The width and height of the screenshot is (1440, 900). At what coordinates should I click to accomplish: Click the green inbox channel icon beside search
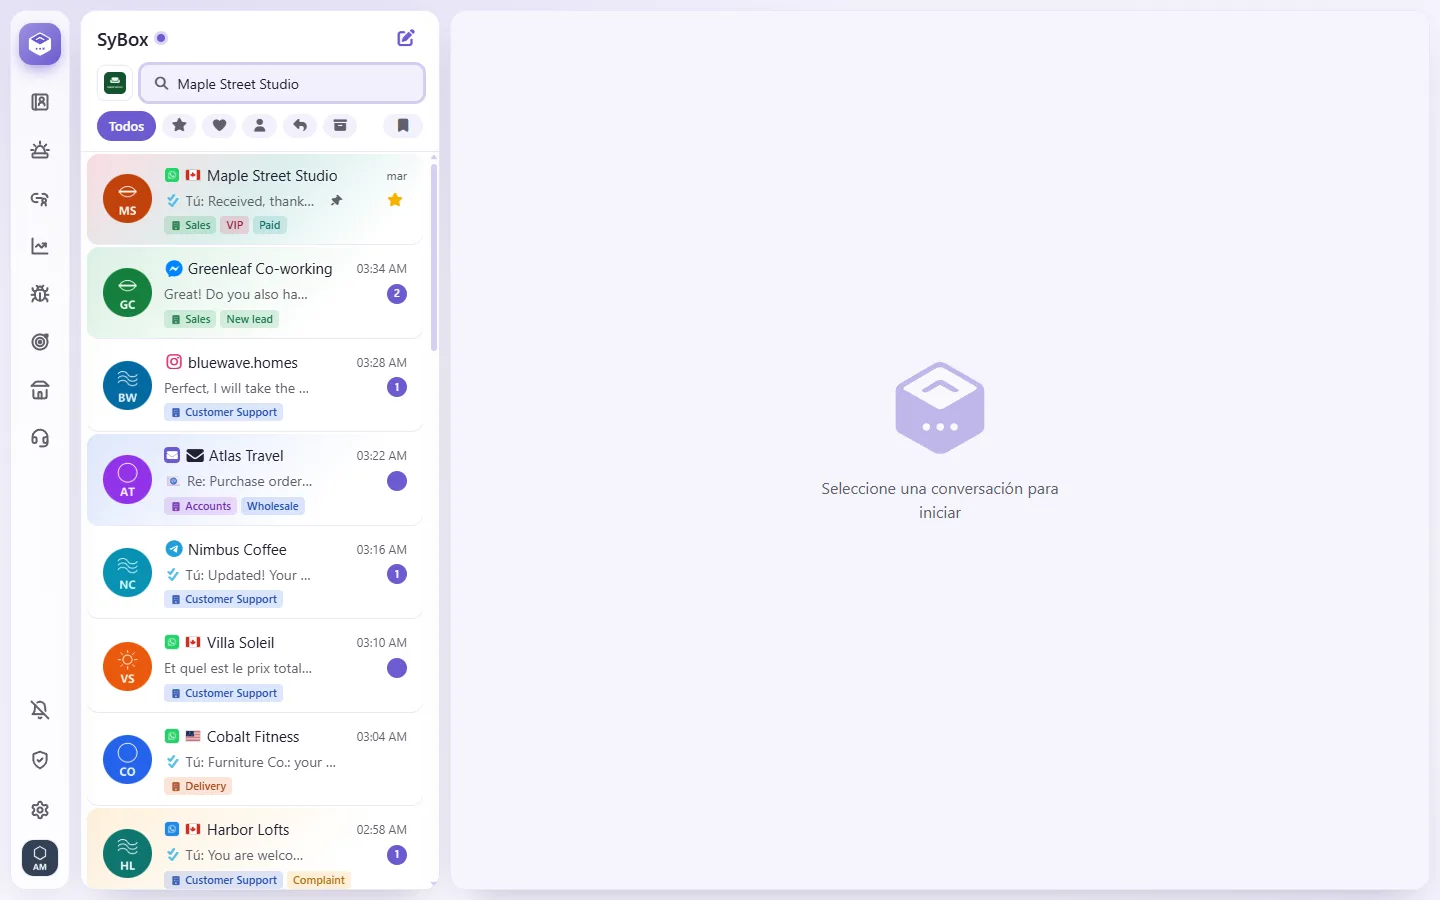[x=115, y=83]
